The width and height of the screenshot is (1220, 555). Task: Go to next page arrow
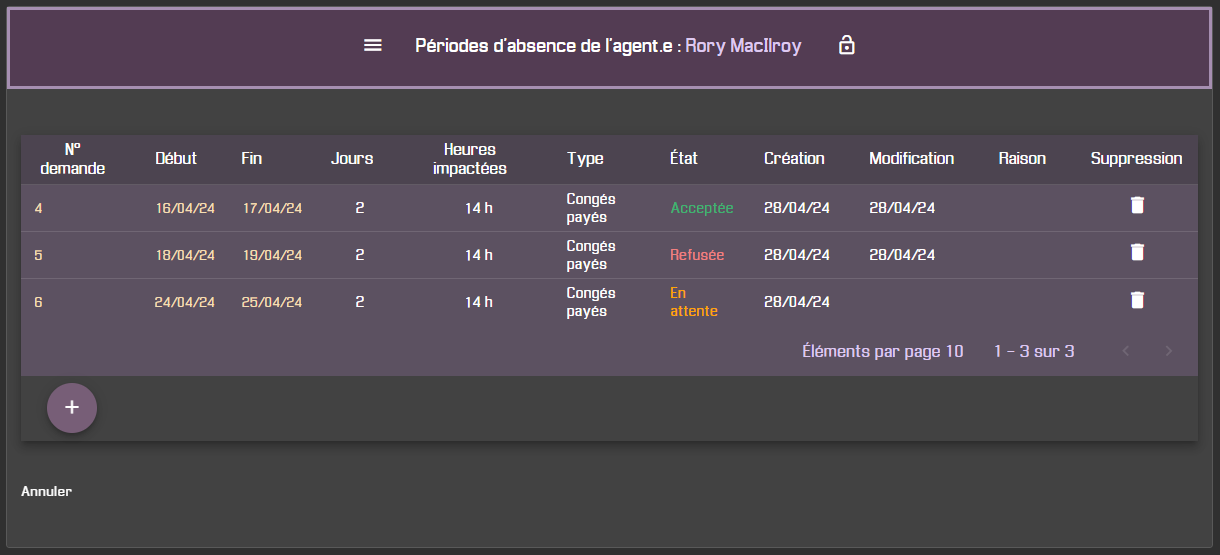(1168, 351)
